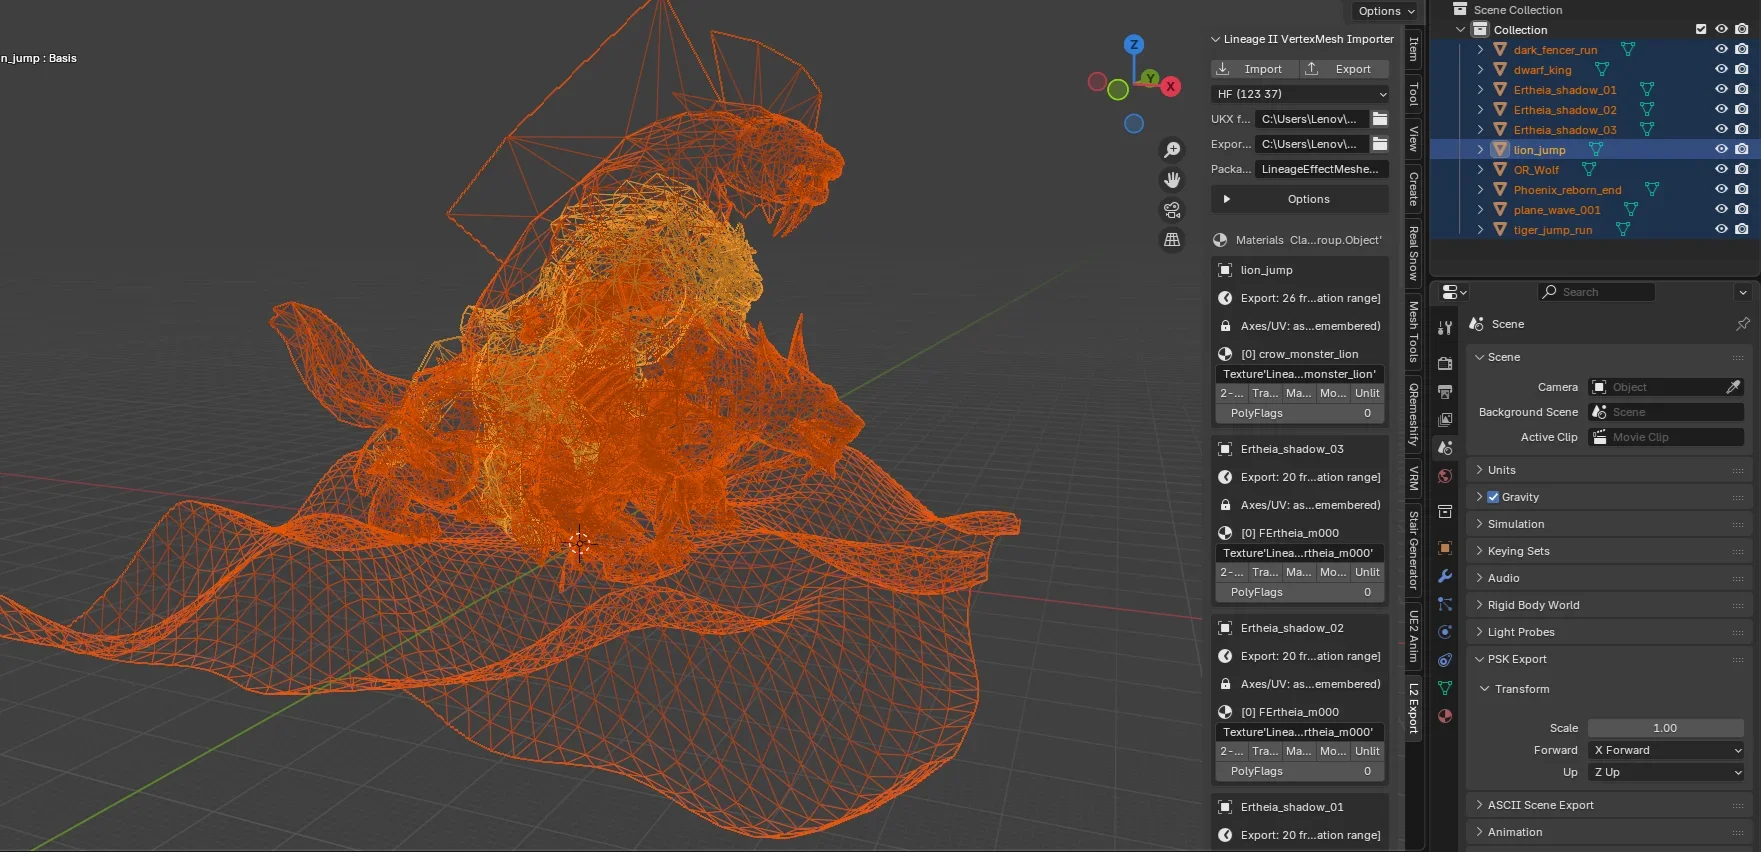Hide lion_jump using its eye icon
The image size is (1761, 852).
(1721, 150)
